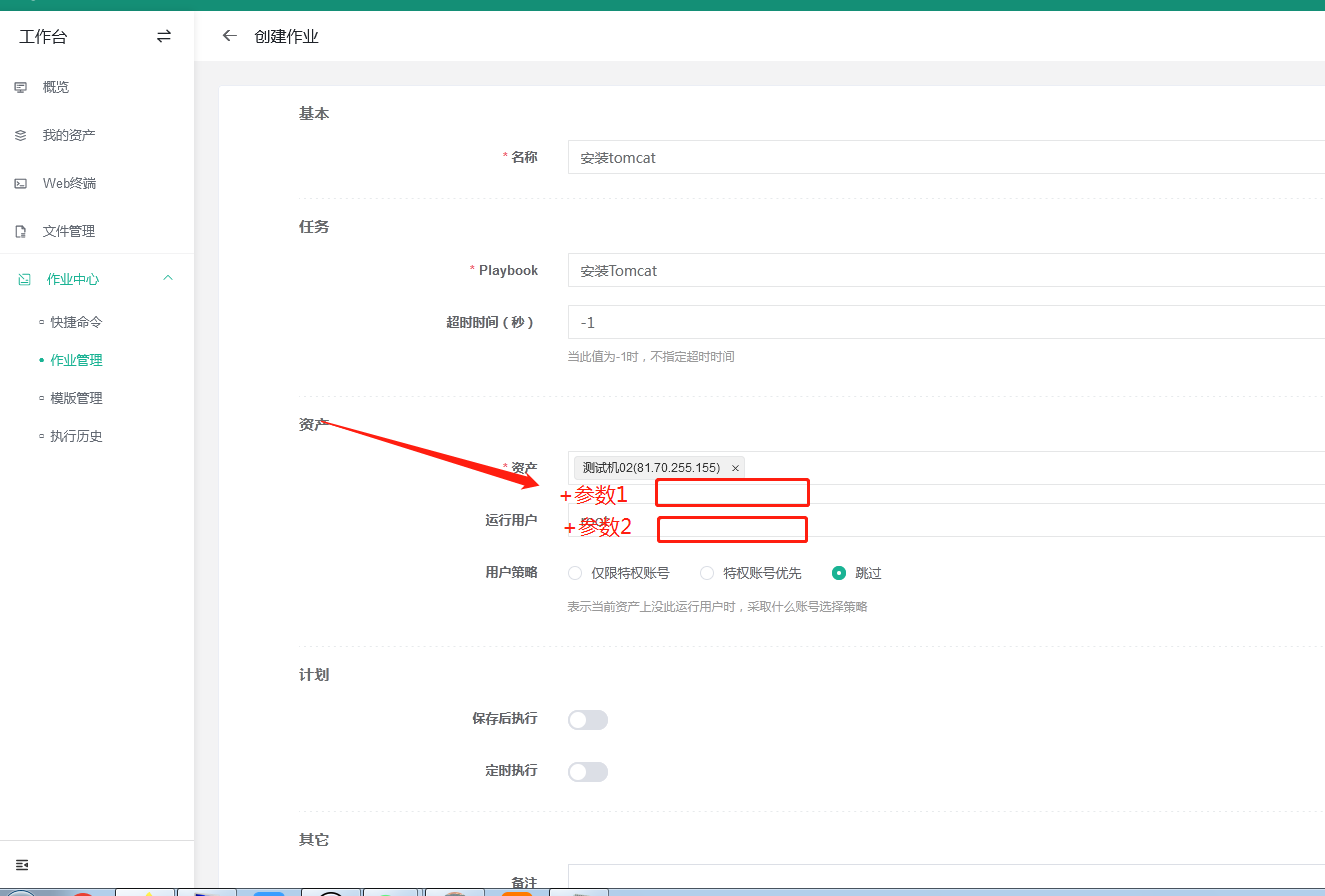Collapse the 作业中心 menu section

(168, 279)
